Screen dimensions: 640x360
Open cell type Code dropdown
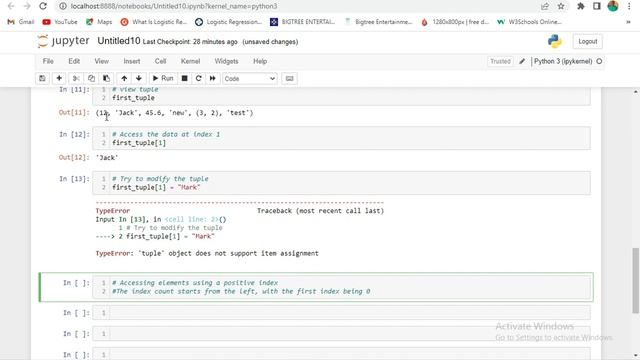click(250, 78)
